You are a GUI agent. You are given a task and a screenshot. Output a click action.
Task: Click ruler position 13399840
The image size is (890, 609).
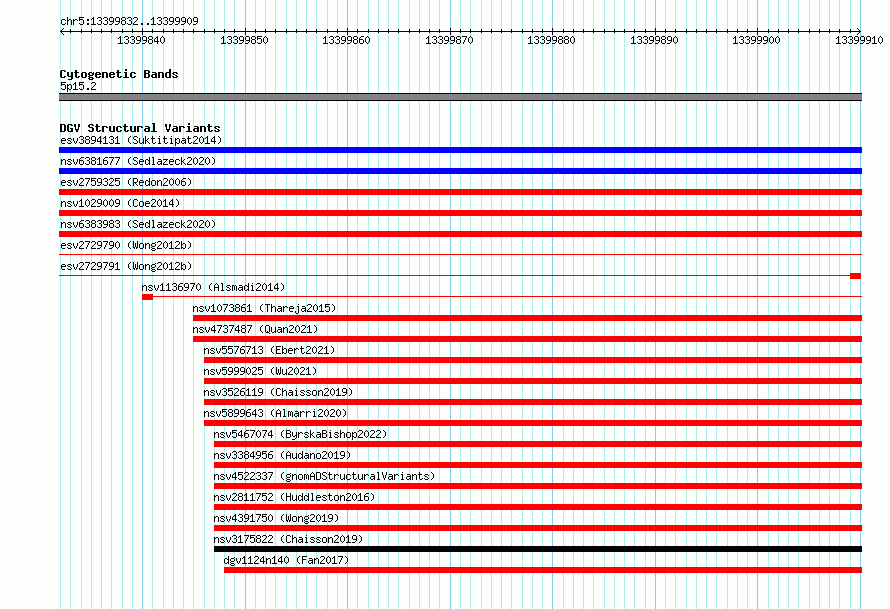tap(141, 40)
